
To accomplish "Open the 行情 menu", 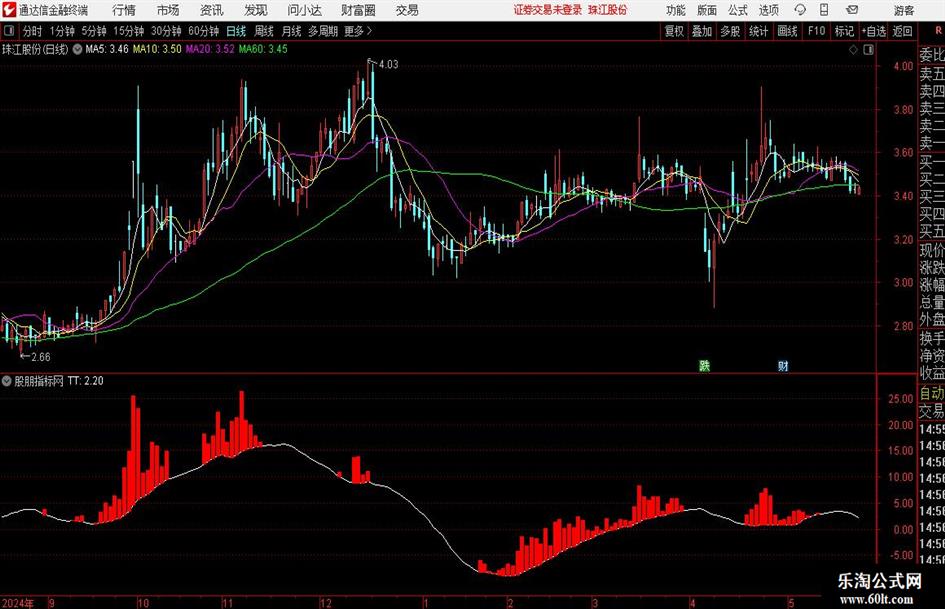I will click(x=124, y=10).
